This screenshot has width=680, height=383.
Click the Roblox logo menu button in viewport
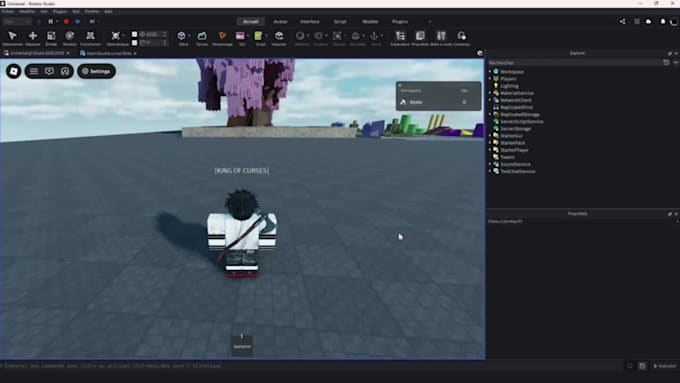[x=13, y=71]
